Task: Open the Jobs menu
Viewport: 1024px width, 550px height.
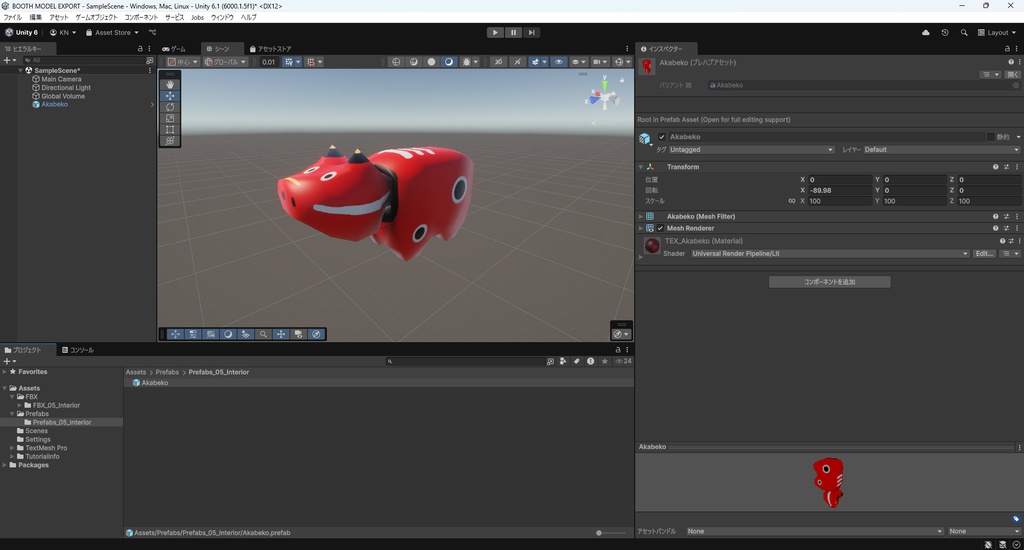Action: click(x=197, y=18)
